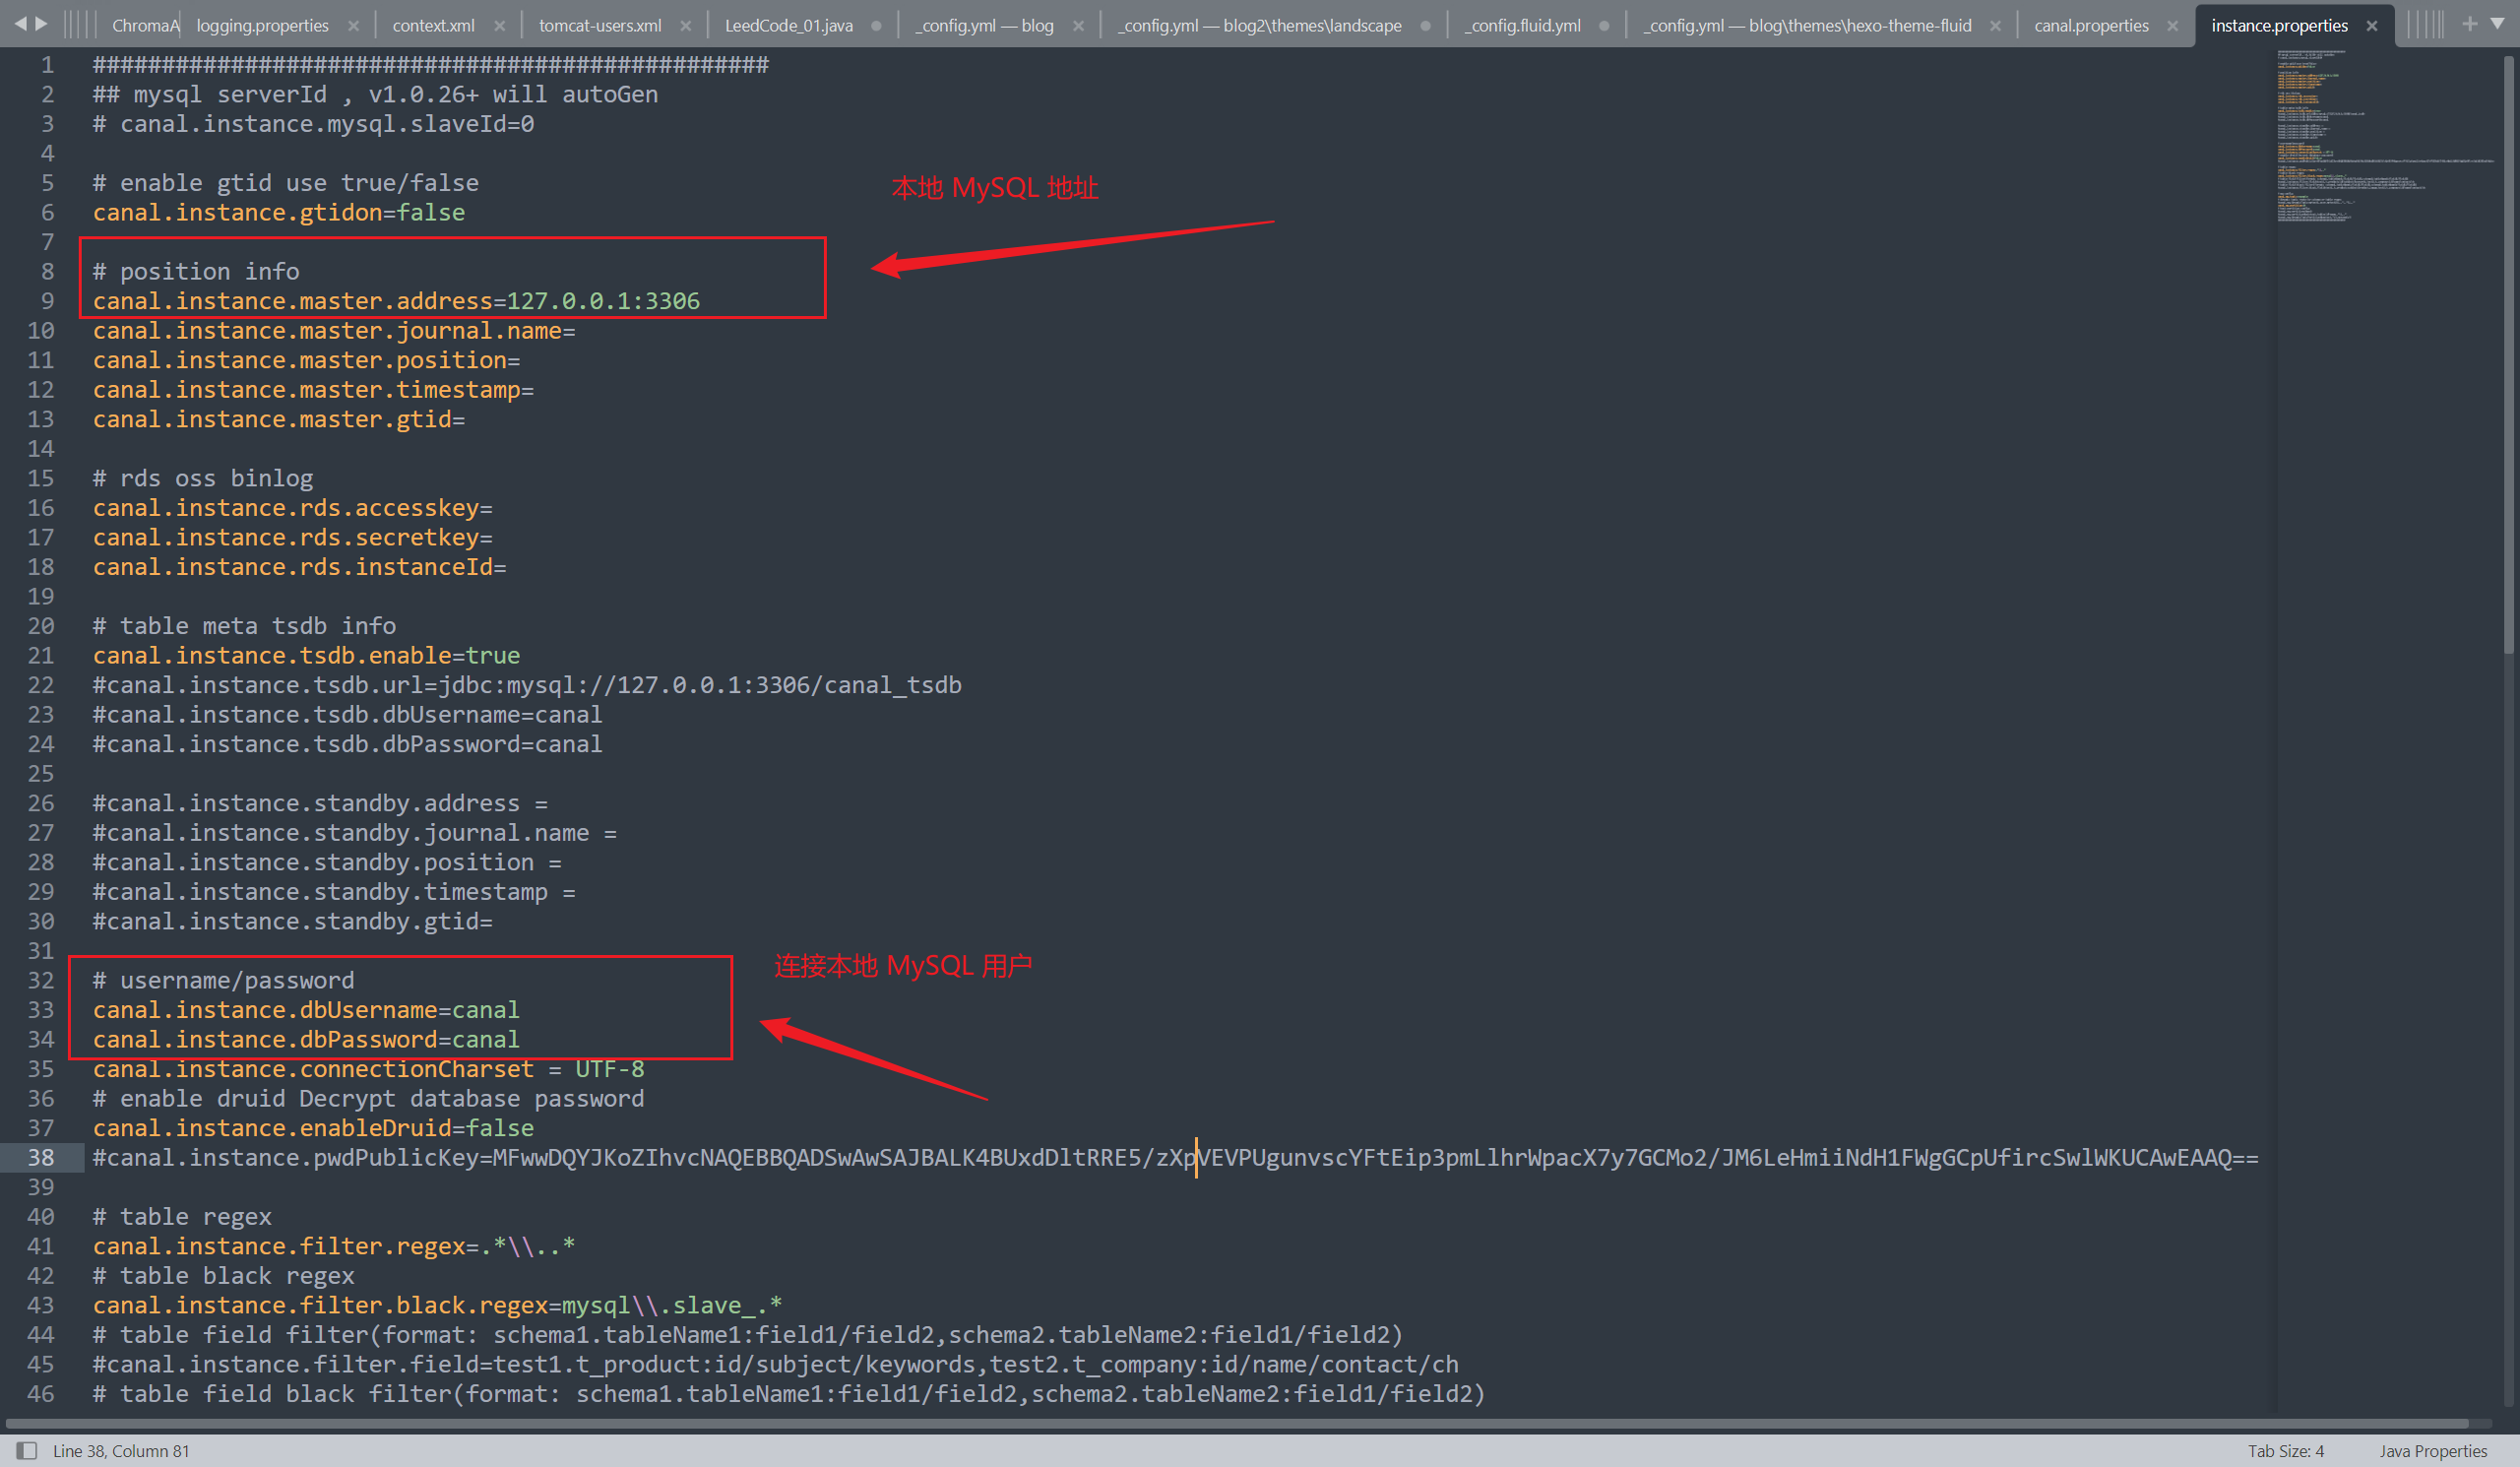
Task: Click line number 9 in the gutter
Action: 47,300
